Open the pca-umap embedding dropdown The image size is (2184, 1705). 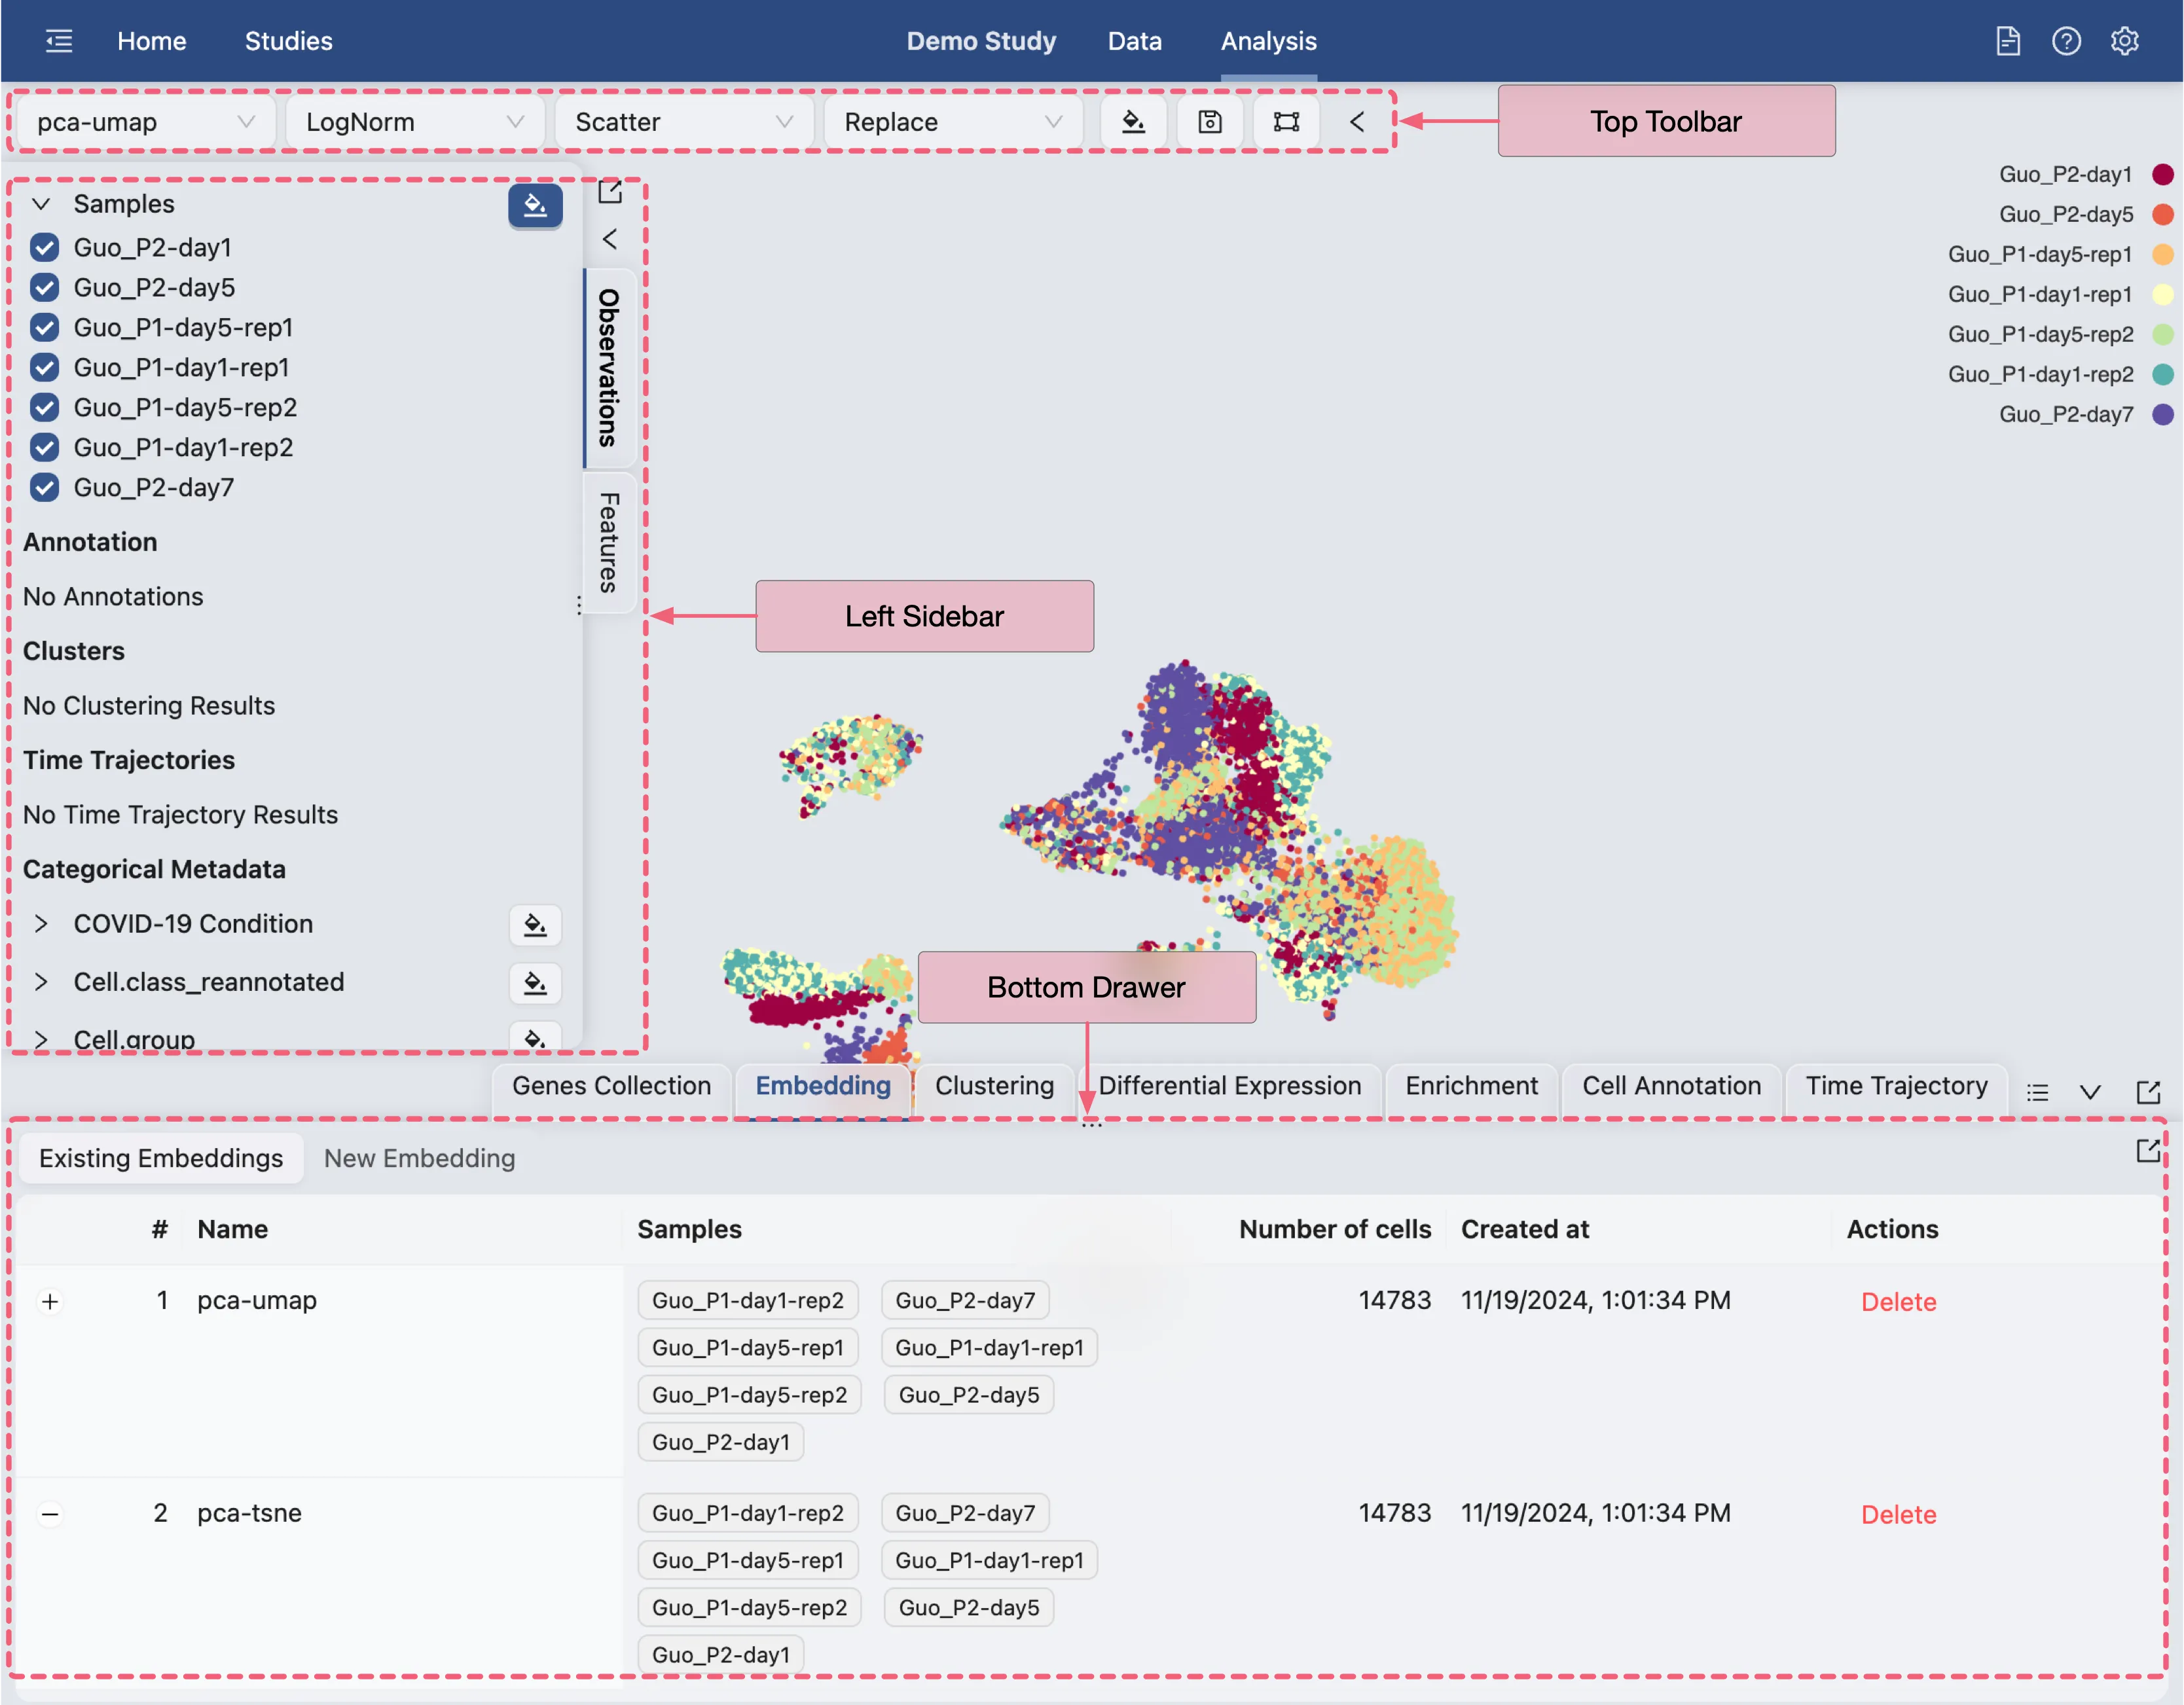click(145, 122)
